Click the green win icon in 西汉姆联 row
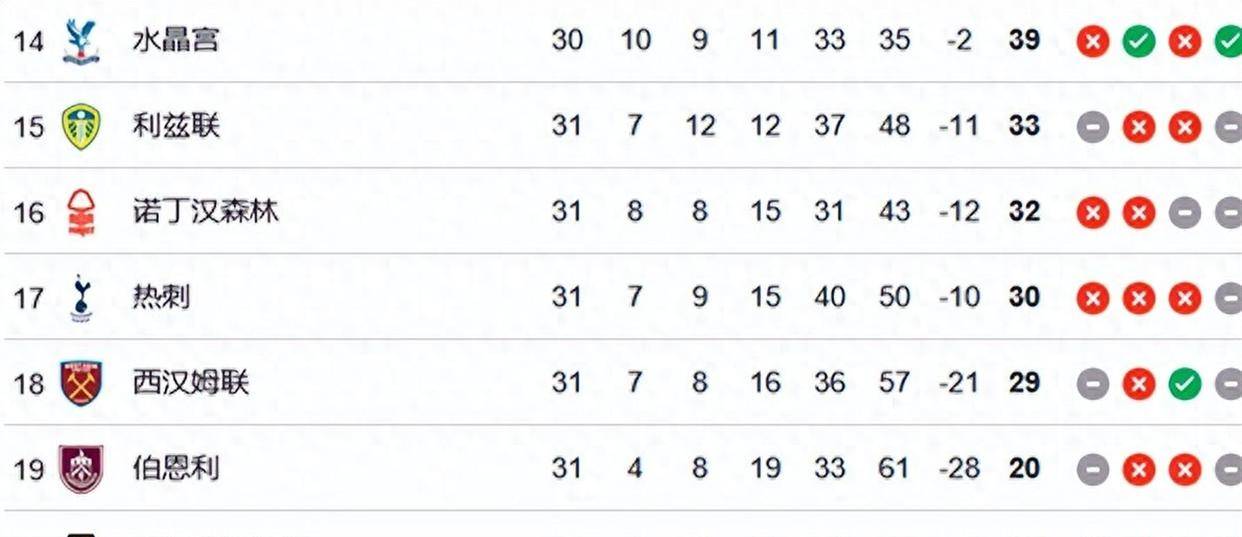 (x=1184, y=383)
